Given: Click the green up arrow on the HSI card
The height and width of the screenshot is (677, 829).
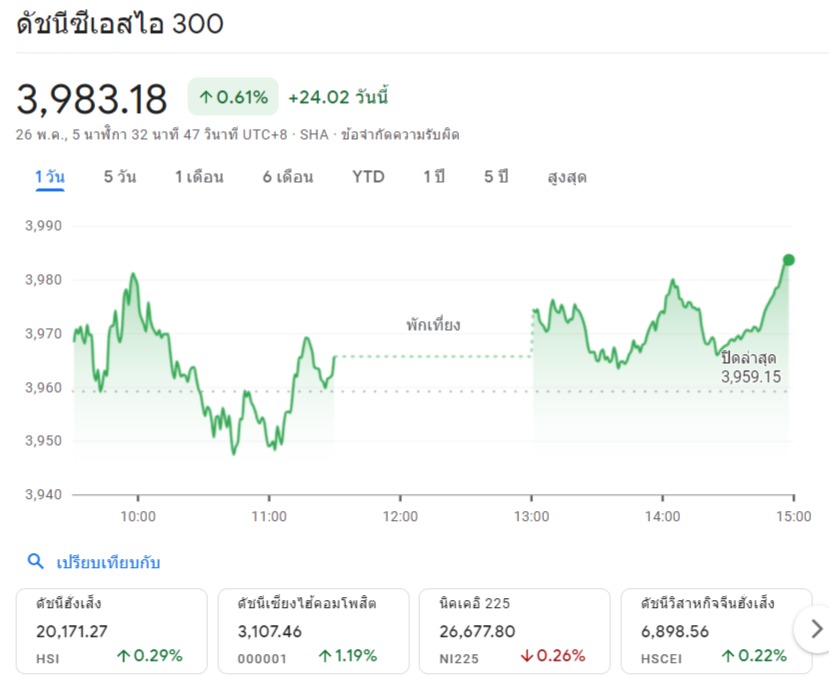Looking at the screenshot, I should 124,656.
